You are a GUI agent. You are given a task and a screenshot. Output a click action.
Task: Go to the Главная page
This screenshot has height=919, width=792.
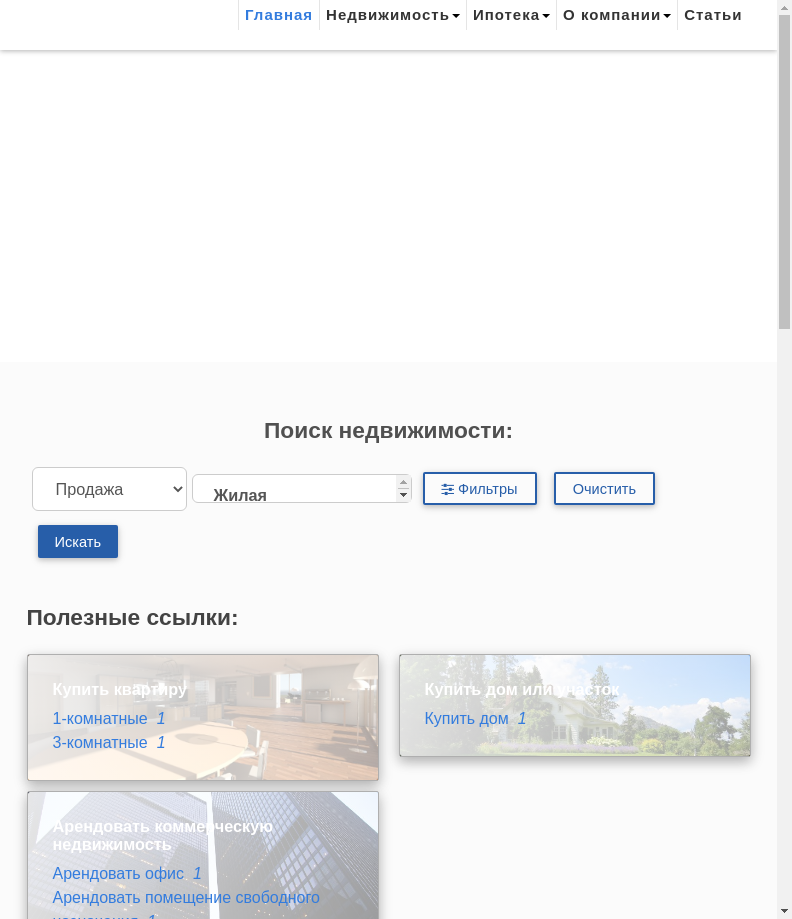pyautogui.click(x=278, y=15)
